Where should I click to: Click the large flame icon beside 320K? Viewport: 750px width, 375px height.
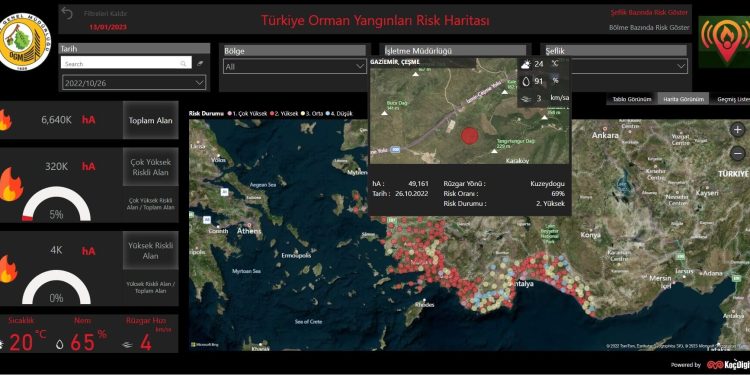coord(11,184)
